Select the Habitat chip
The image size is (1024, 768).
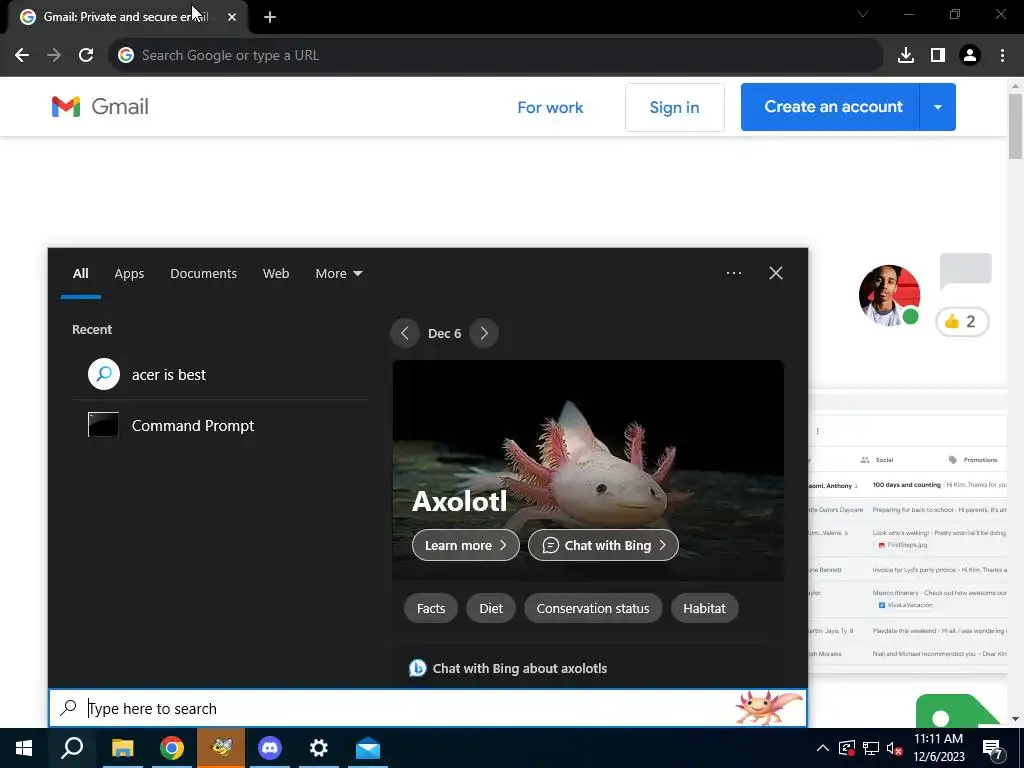click(x=705, y=609)
